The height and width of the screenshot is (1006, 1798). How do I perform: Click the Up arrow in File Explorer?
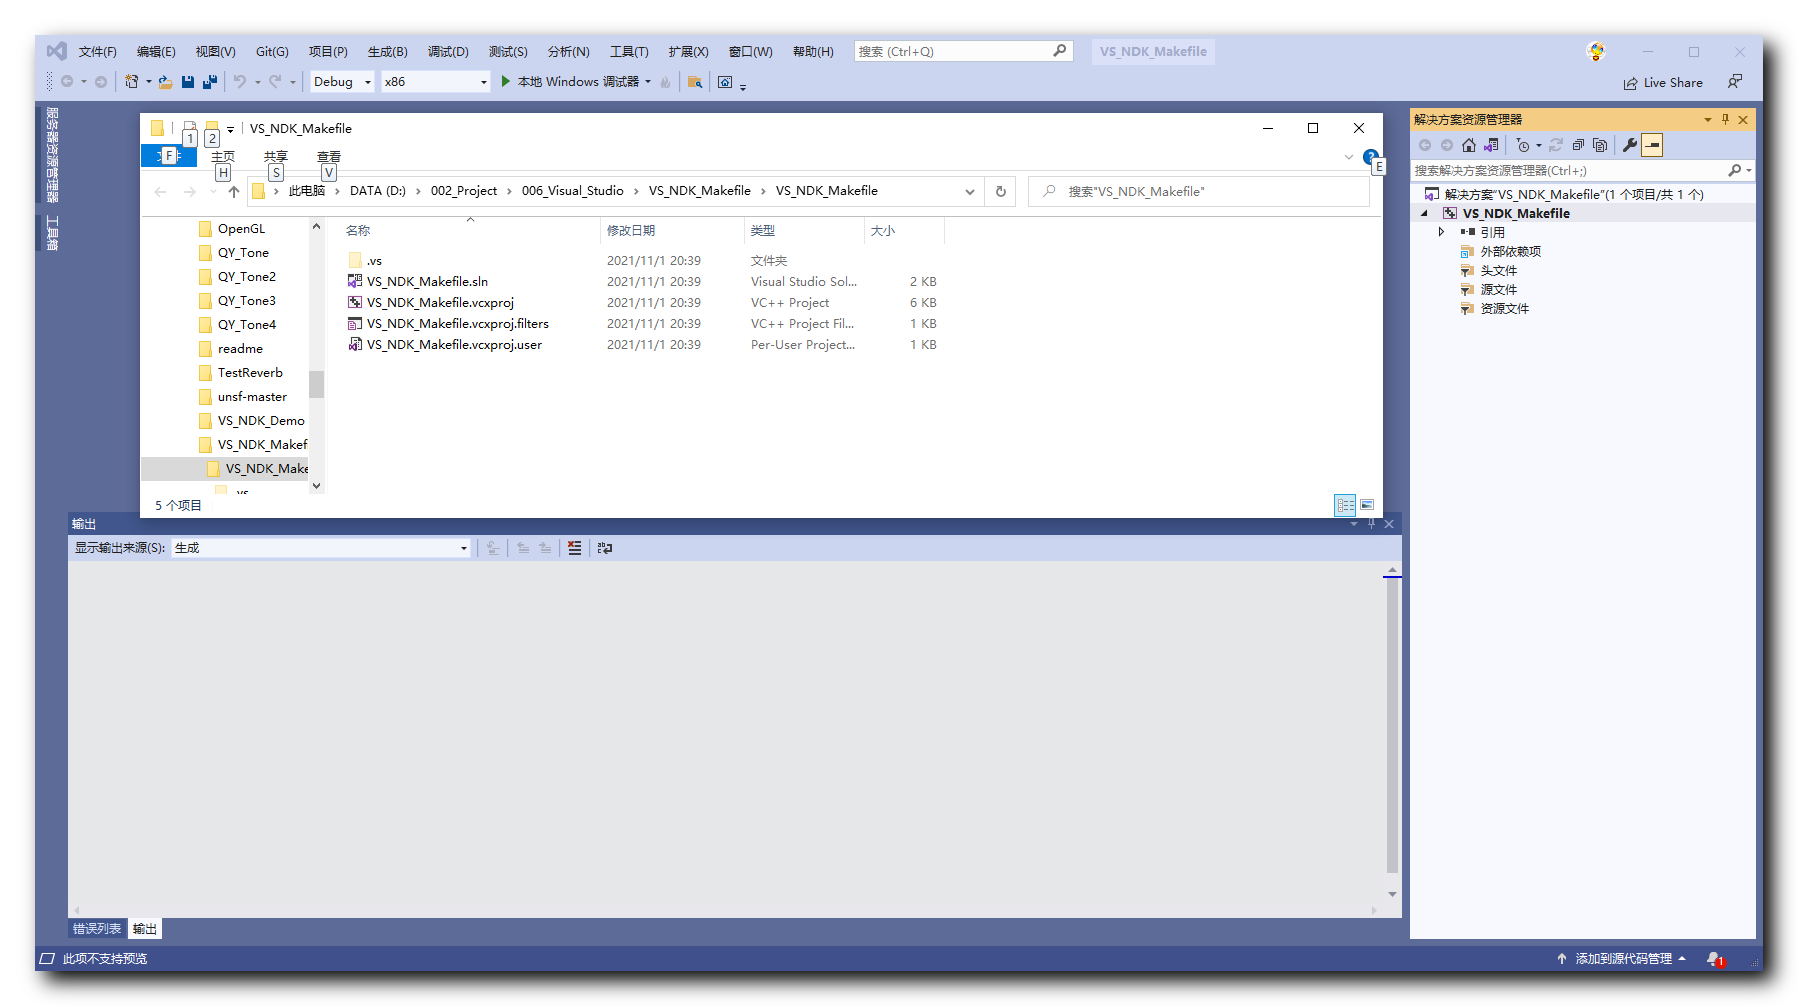click(234, 191)
